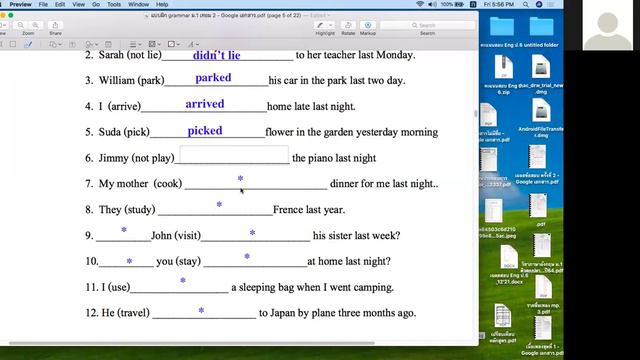
Task: Open the Shapes markup dropdown
Action: (55, 44)
